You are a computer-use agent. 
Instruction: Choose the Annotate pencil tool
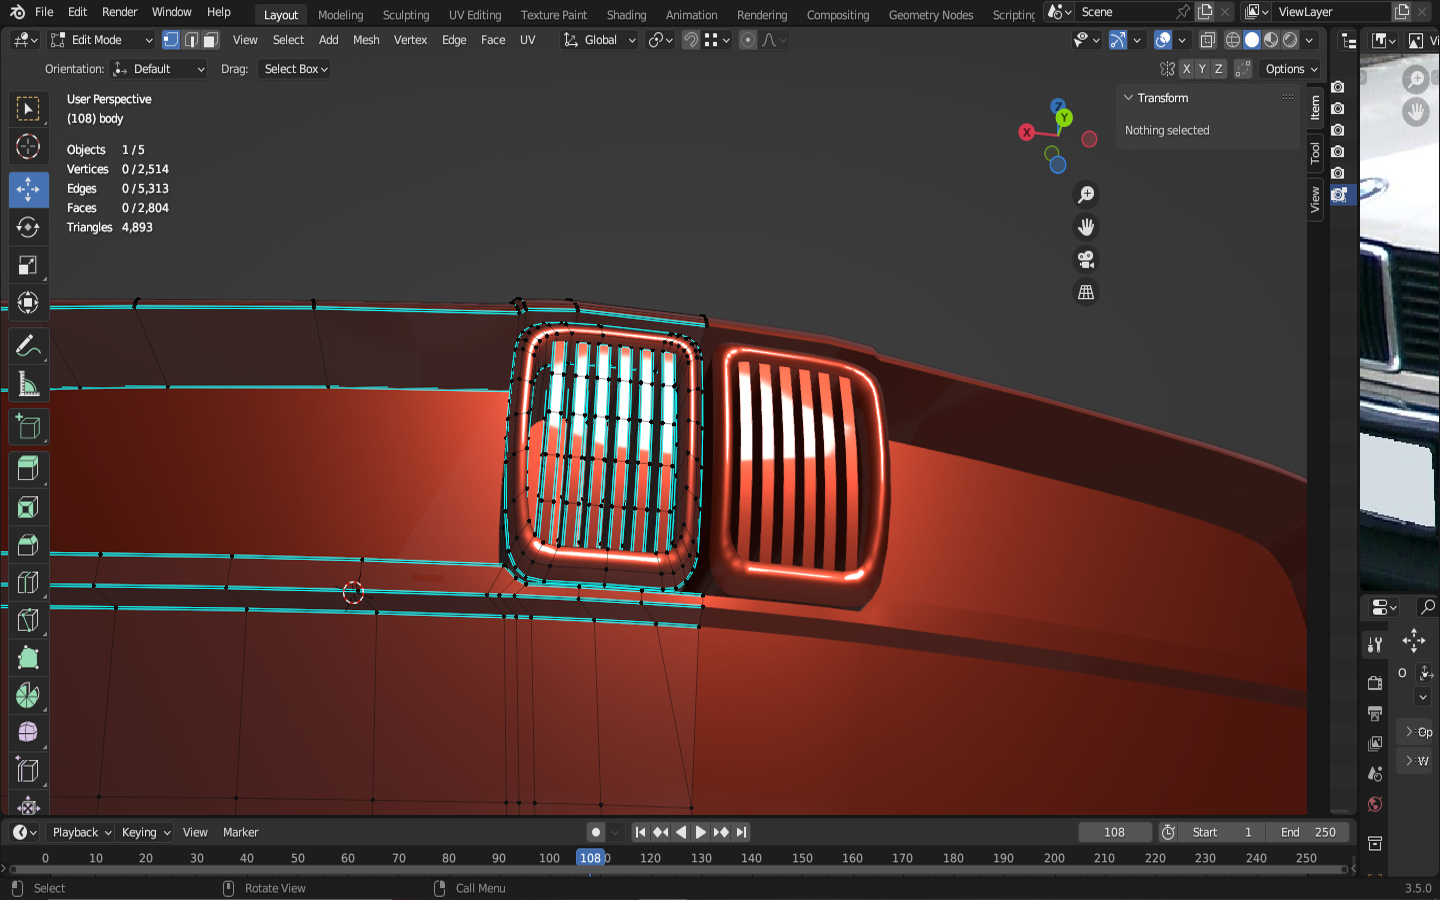click(x=28, y=346)
